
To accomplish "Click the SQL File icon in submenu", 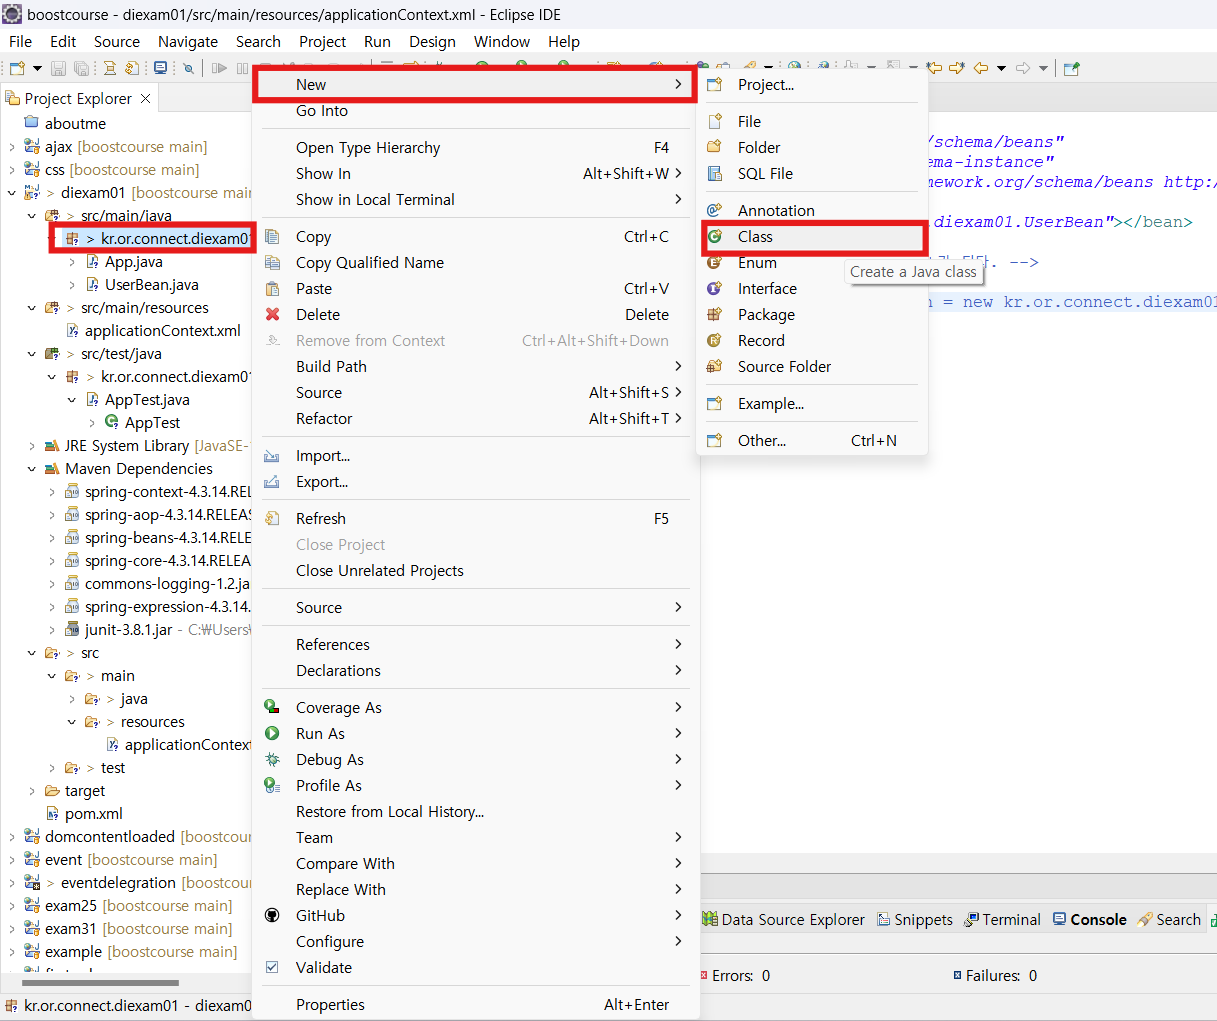I will (714, 174).
